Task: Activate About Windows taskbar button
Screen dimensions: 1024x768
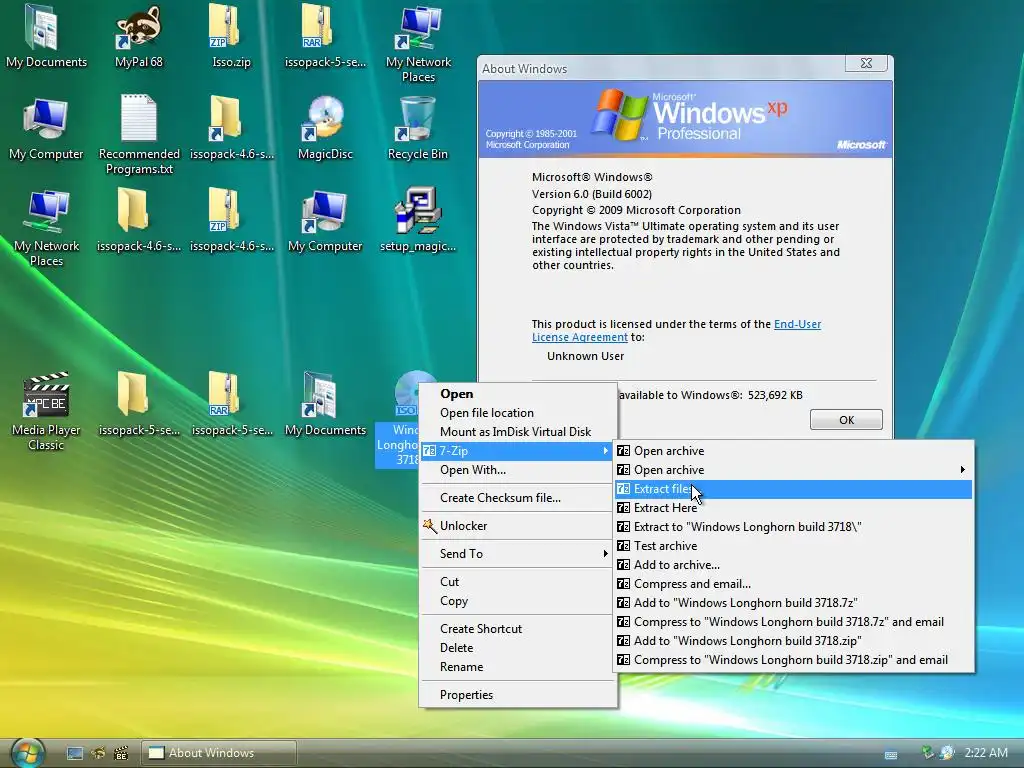Action: point(219,752)
